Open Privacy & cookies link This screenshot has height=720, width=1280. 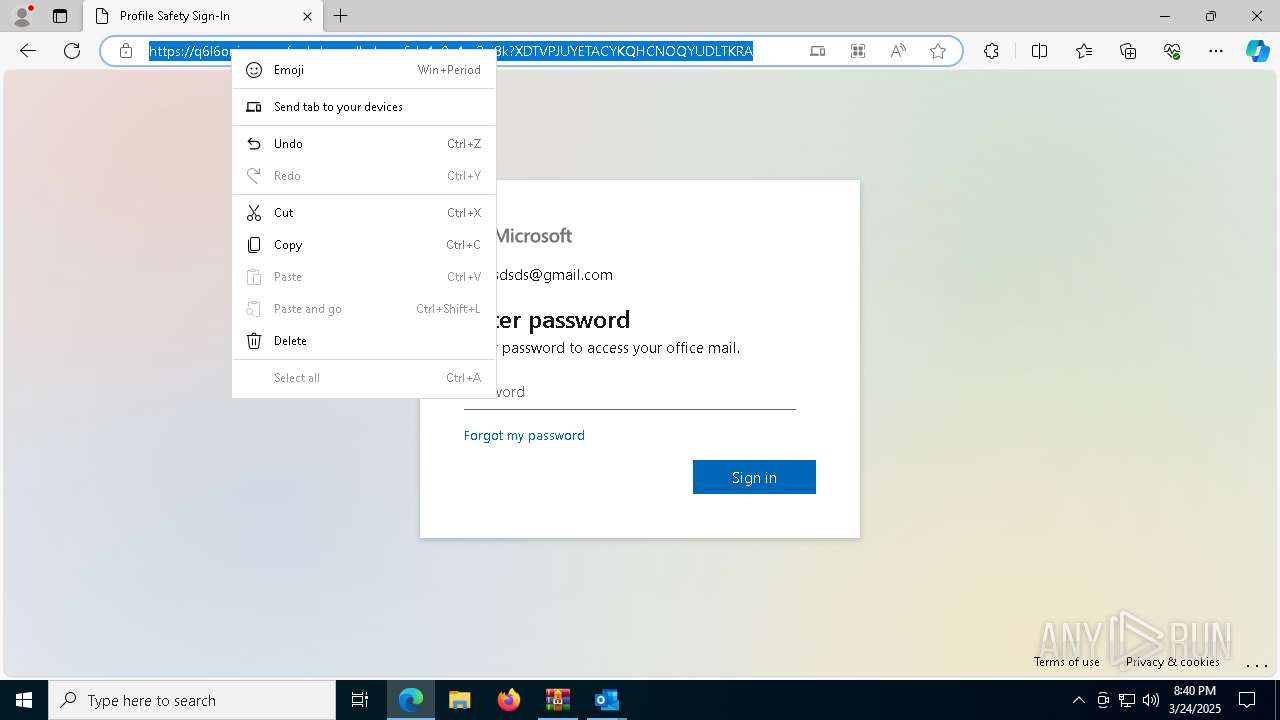coord(1172,662)
